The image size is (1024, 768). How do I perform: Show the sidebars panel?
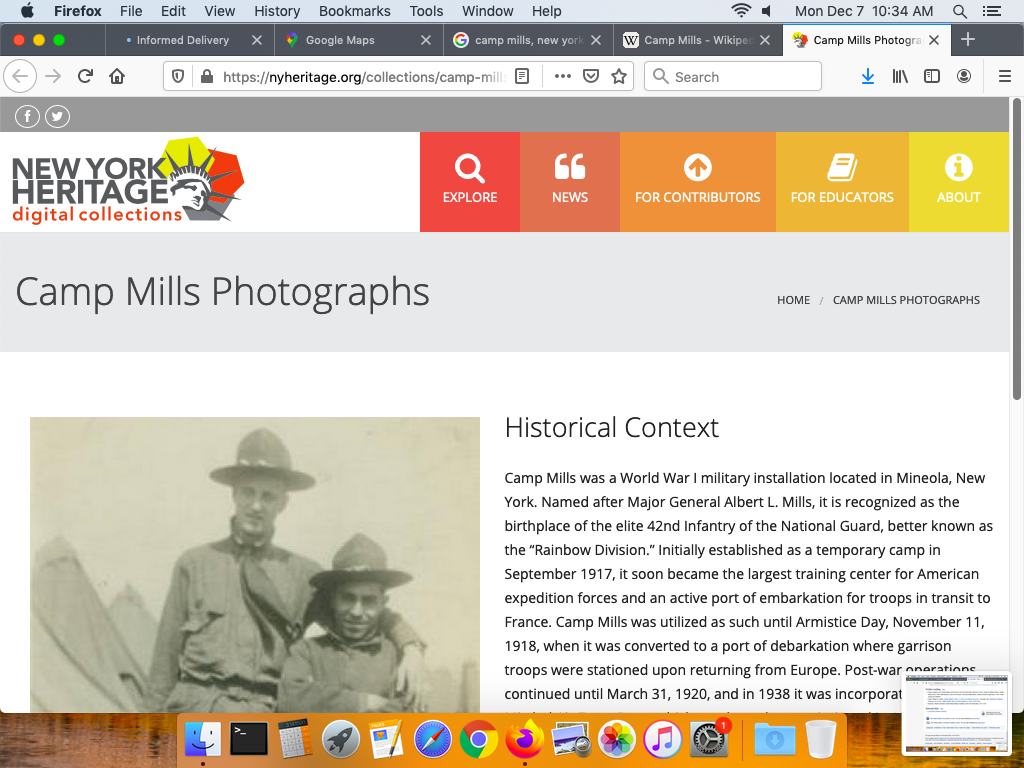click(x=932, y=77)
